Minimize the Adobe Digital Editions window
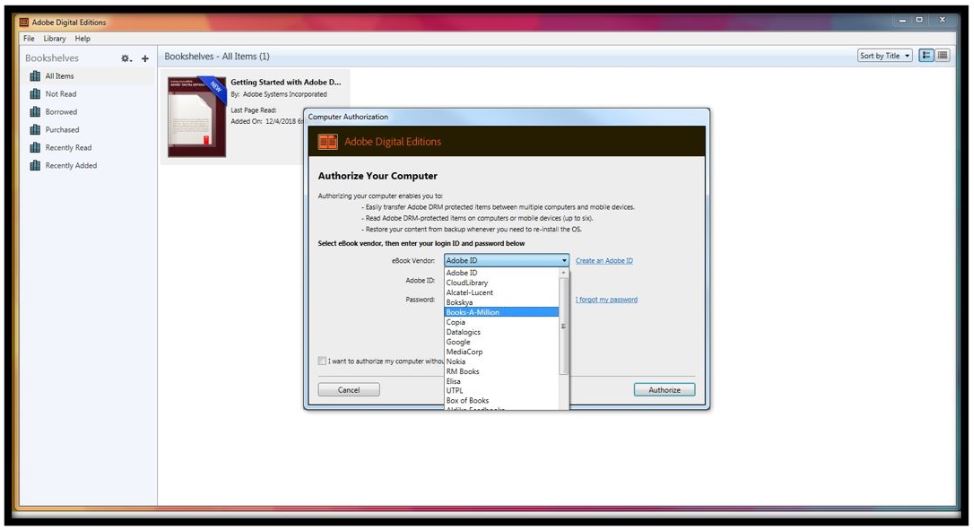974x530 pixels. pyautogui.click(x=902, y=21)
